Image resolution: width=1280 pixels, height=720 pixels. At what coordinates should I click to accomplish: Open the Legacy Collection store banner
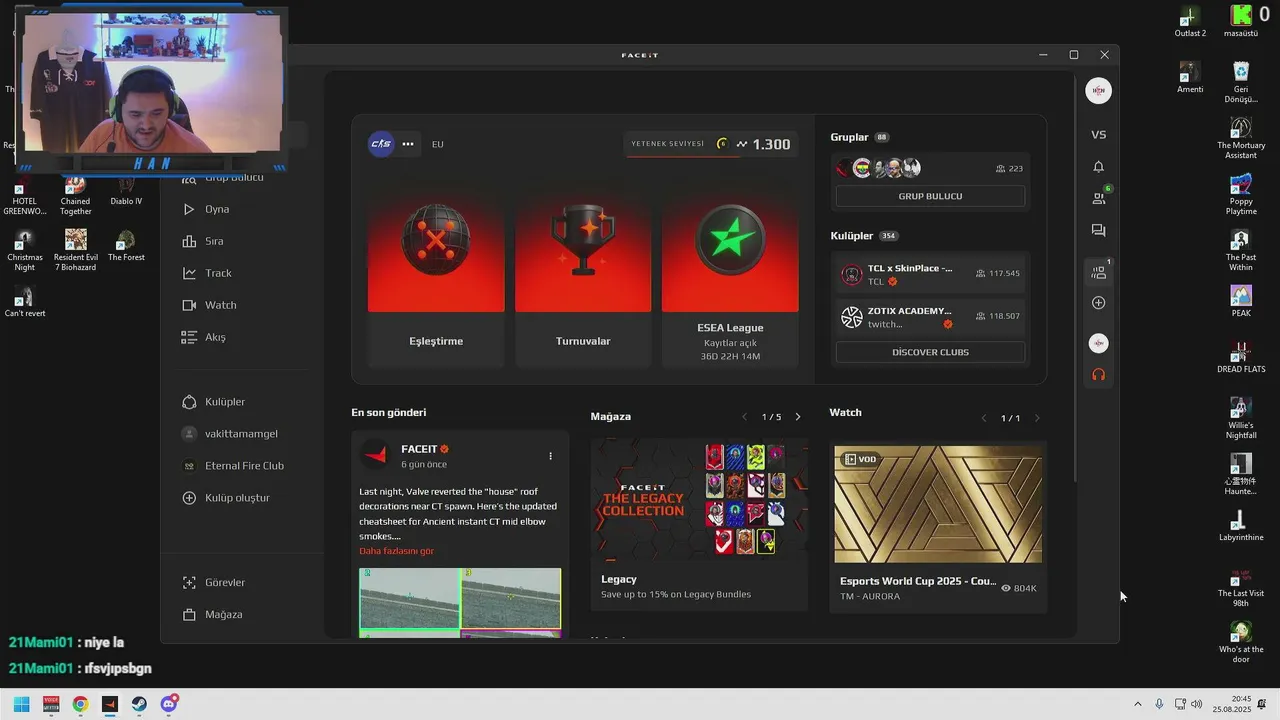point(699,500)
